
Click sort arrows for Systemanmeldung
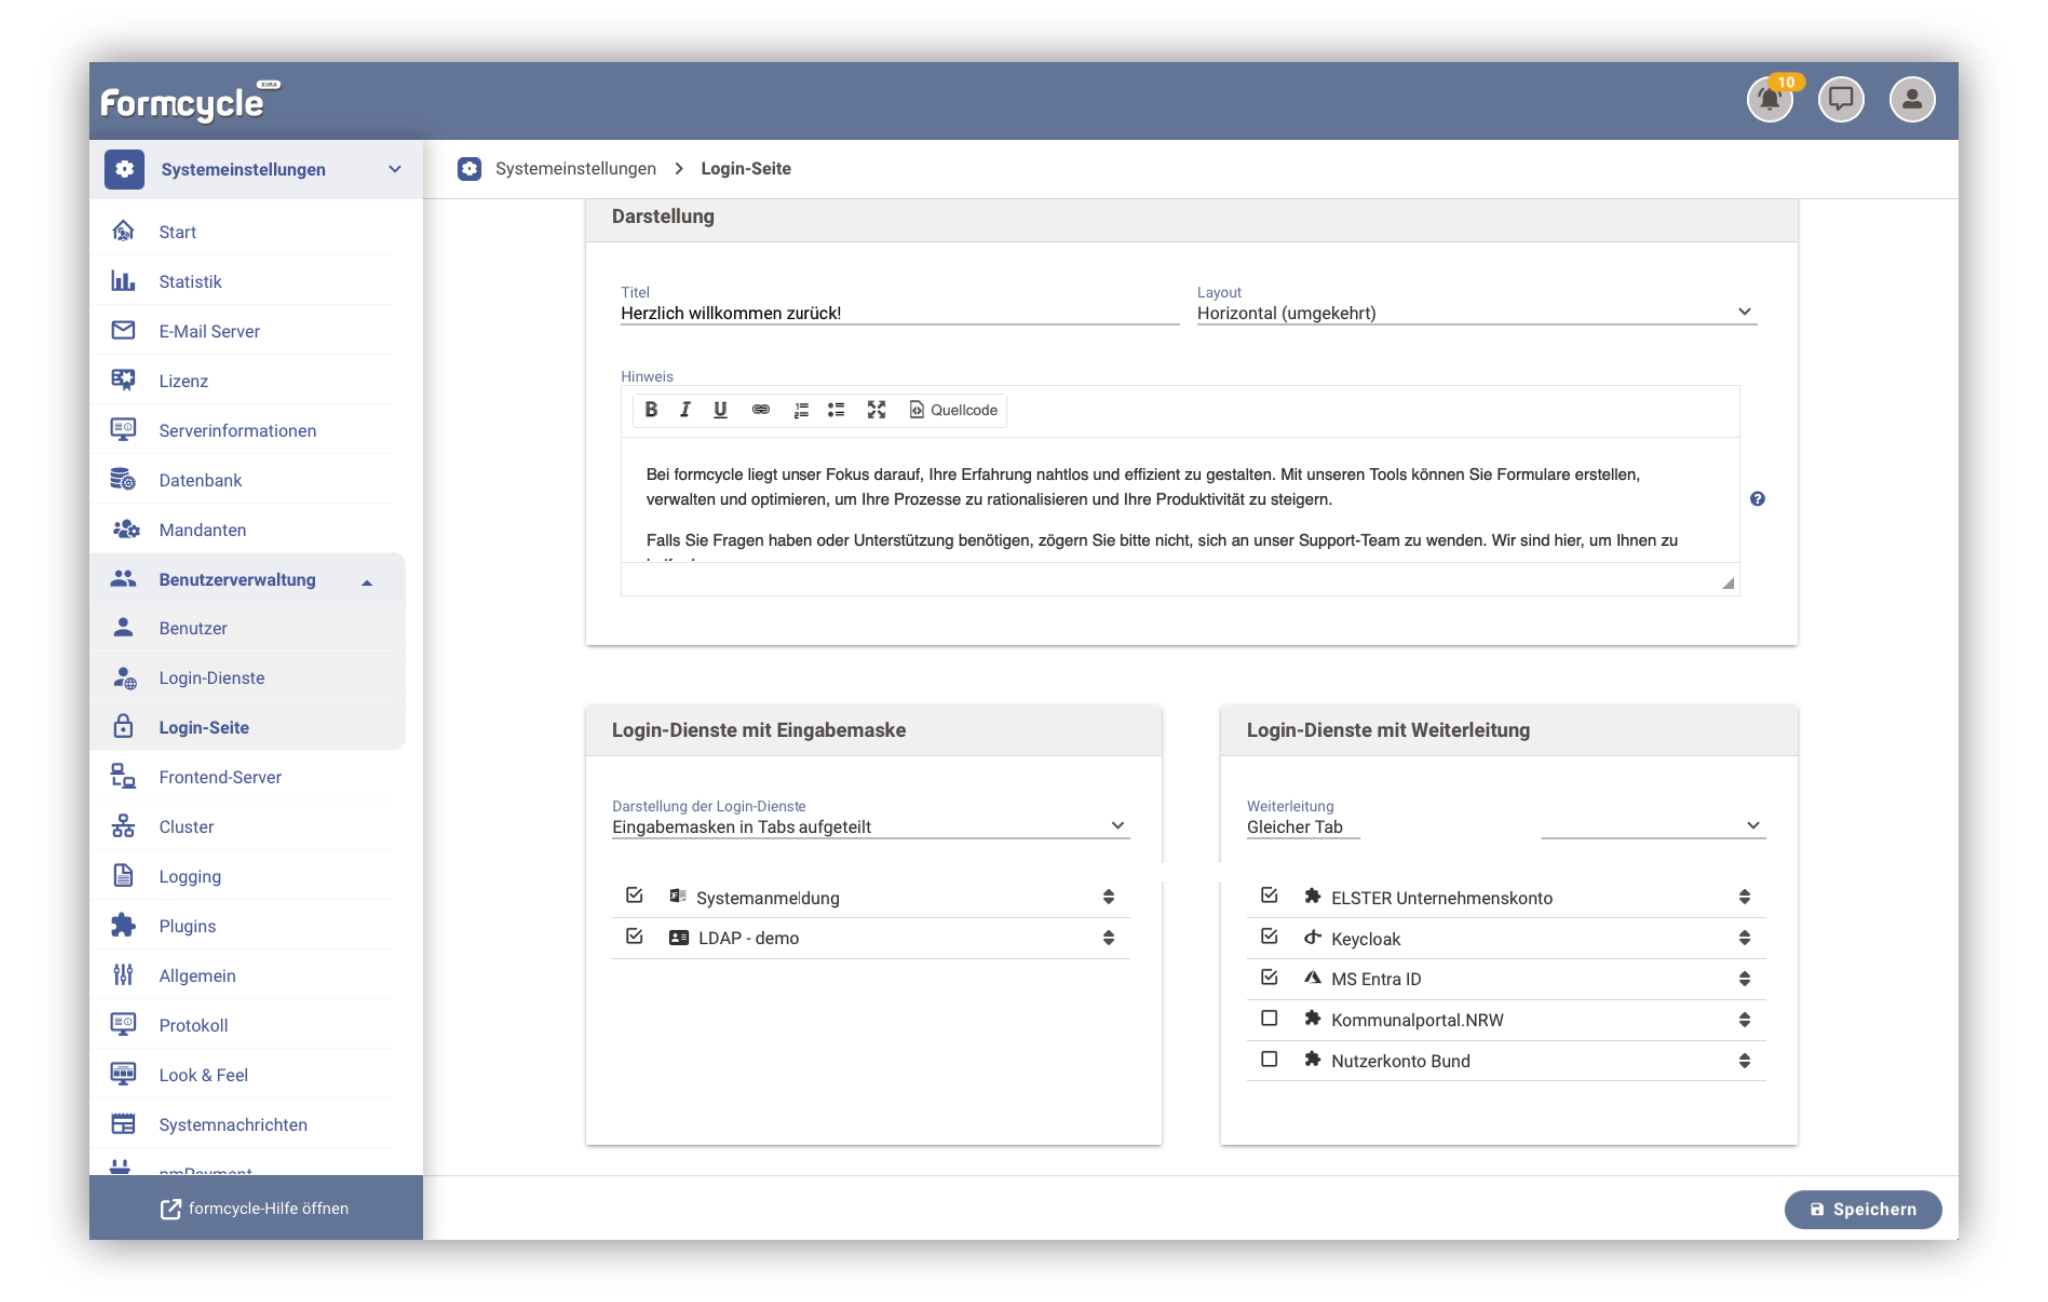point(1108,897)
